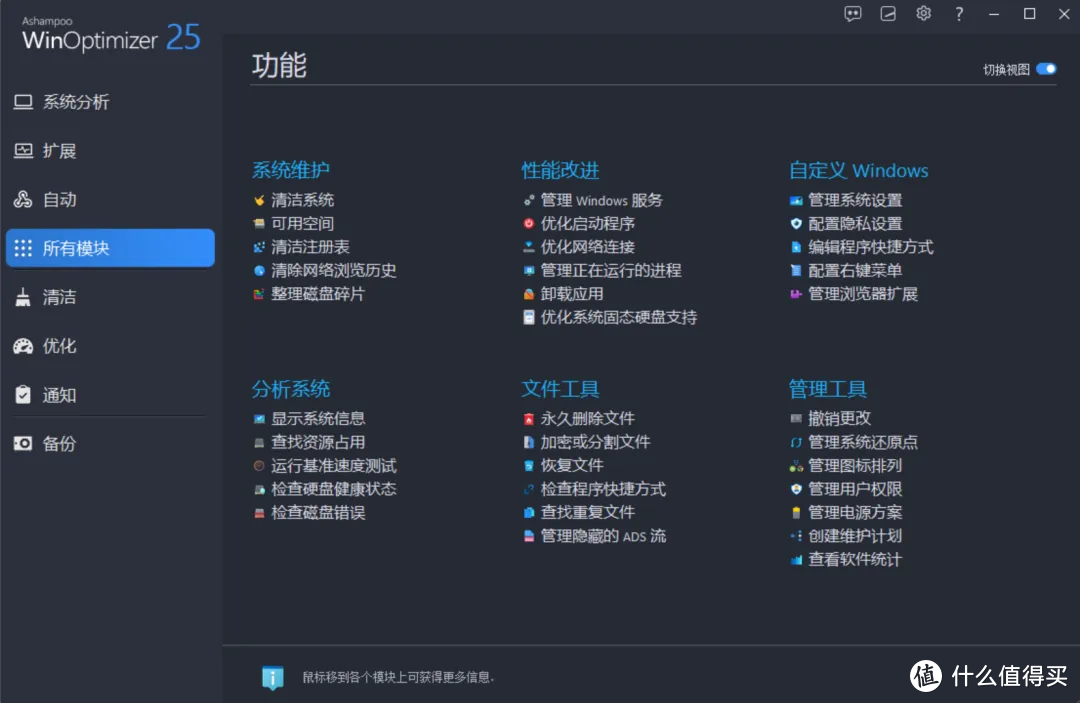The height and width of the screenshot is (703, 1080).
Task: Click the icon beside 恢复文件
Action: pos(528,466)
